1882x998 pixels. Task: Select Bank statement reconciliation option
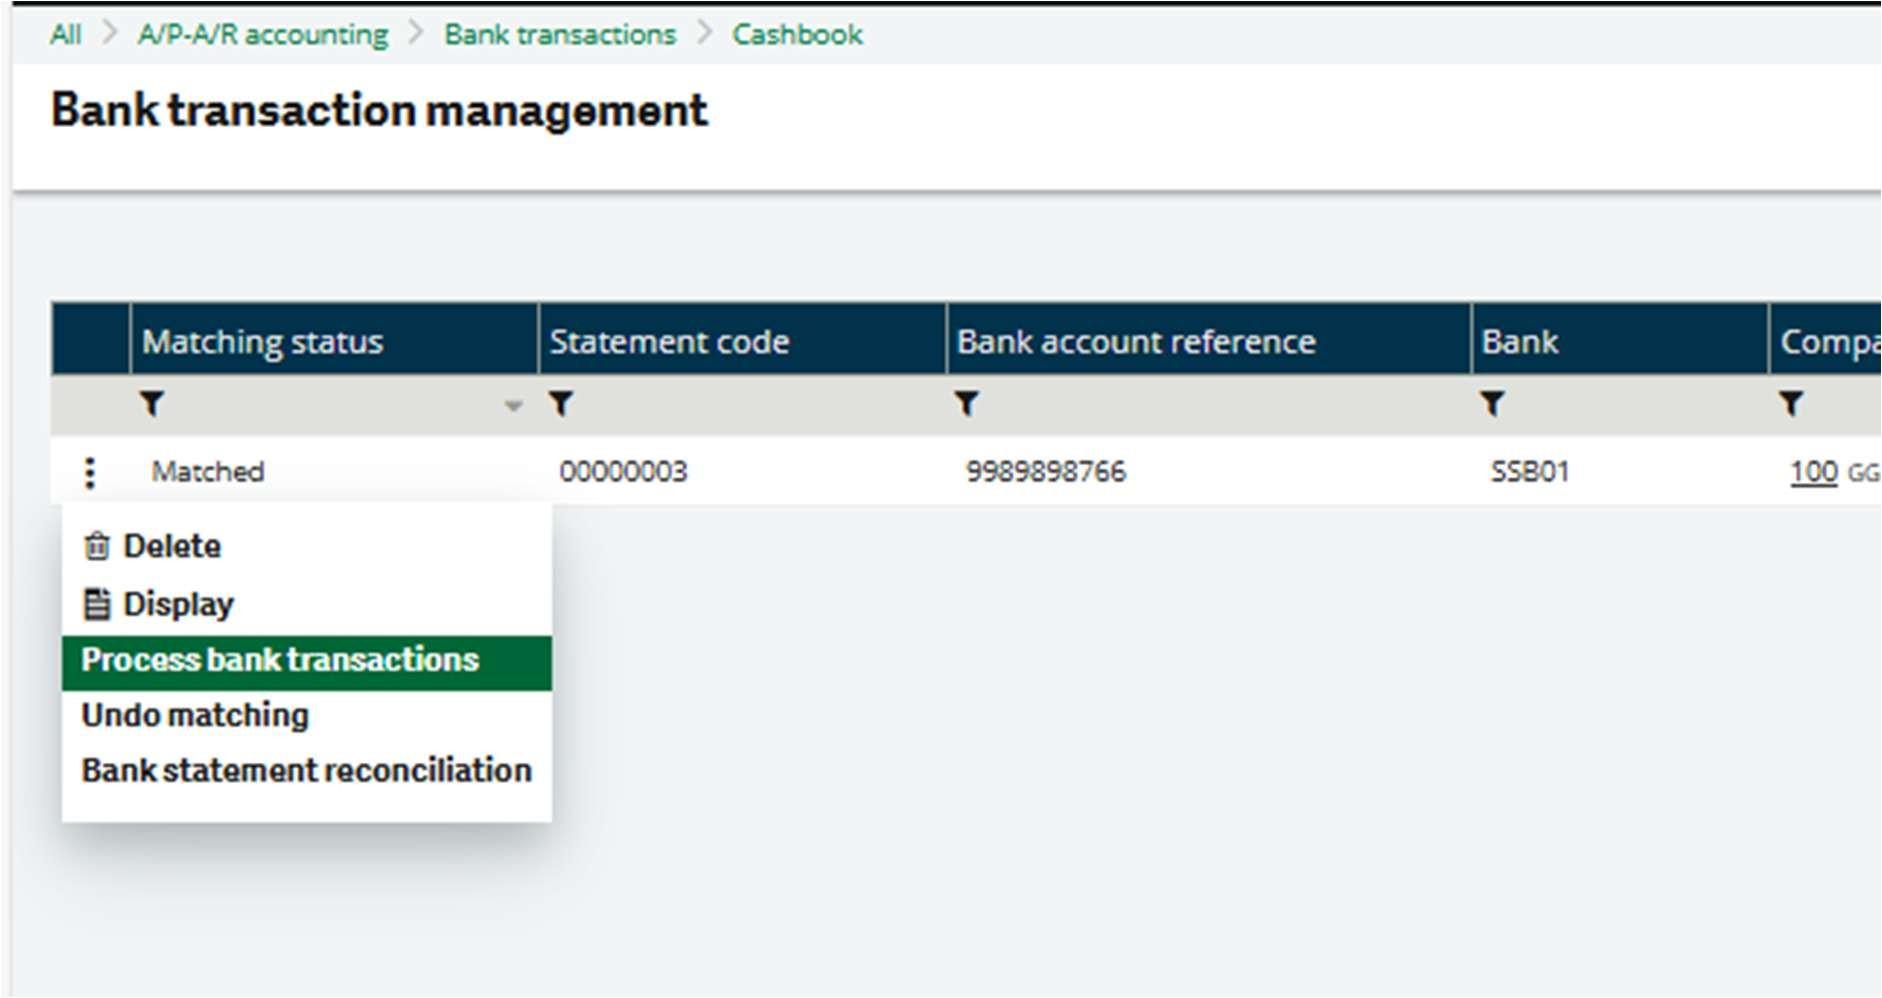click(306, 771)
